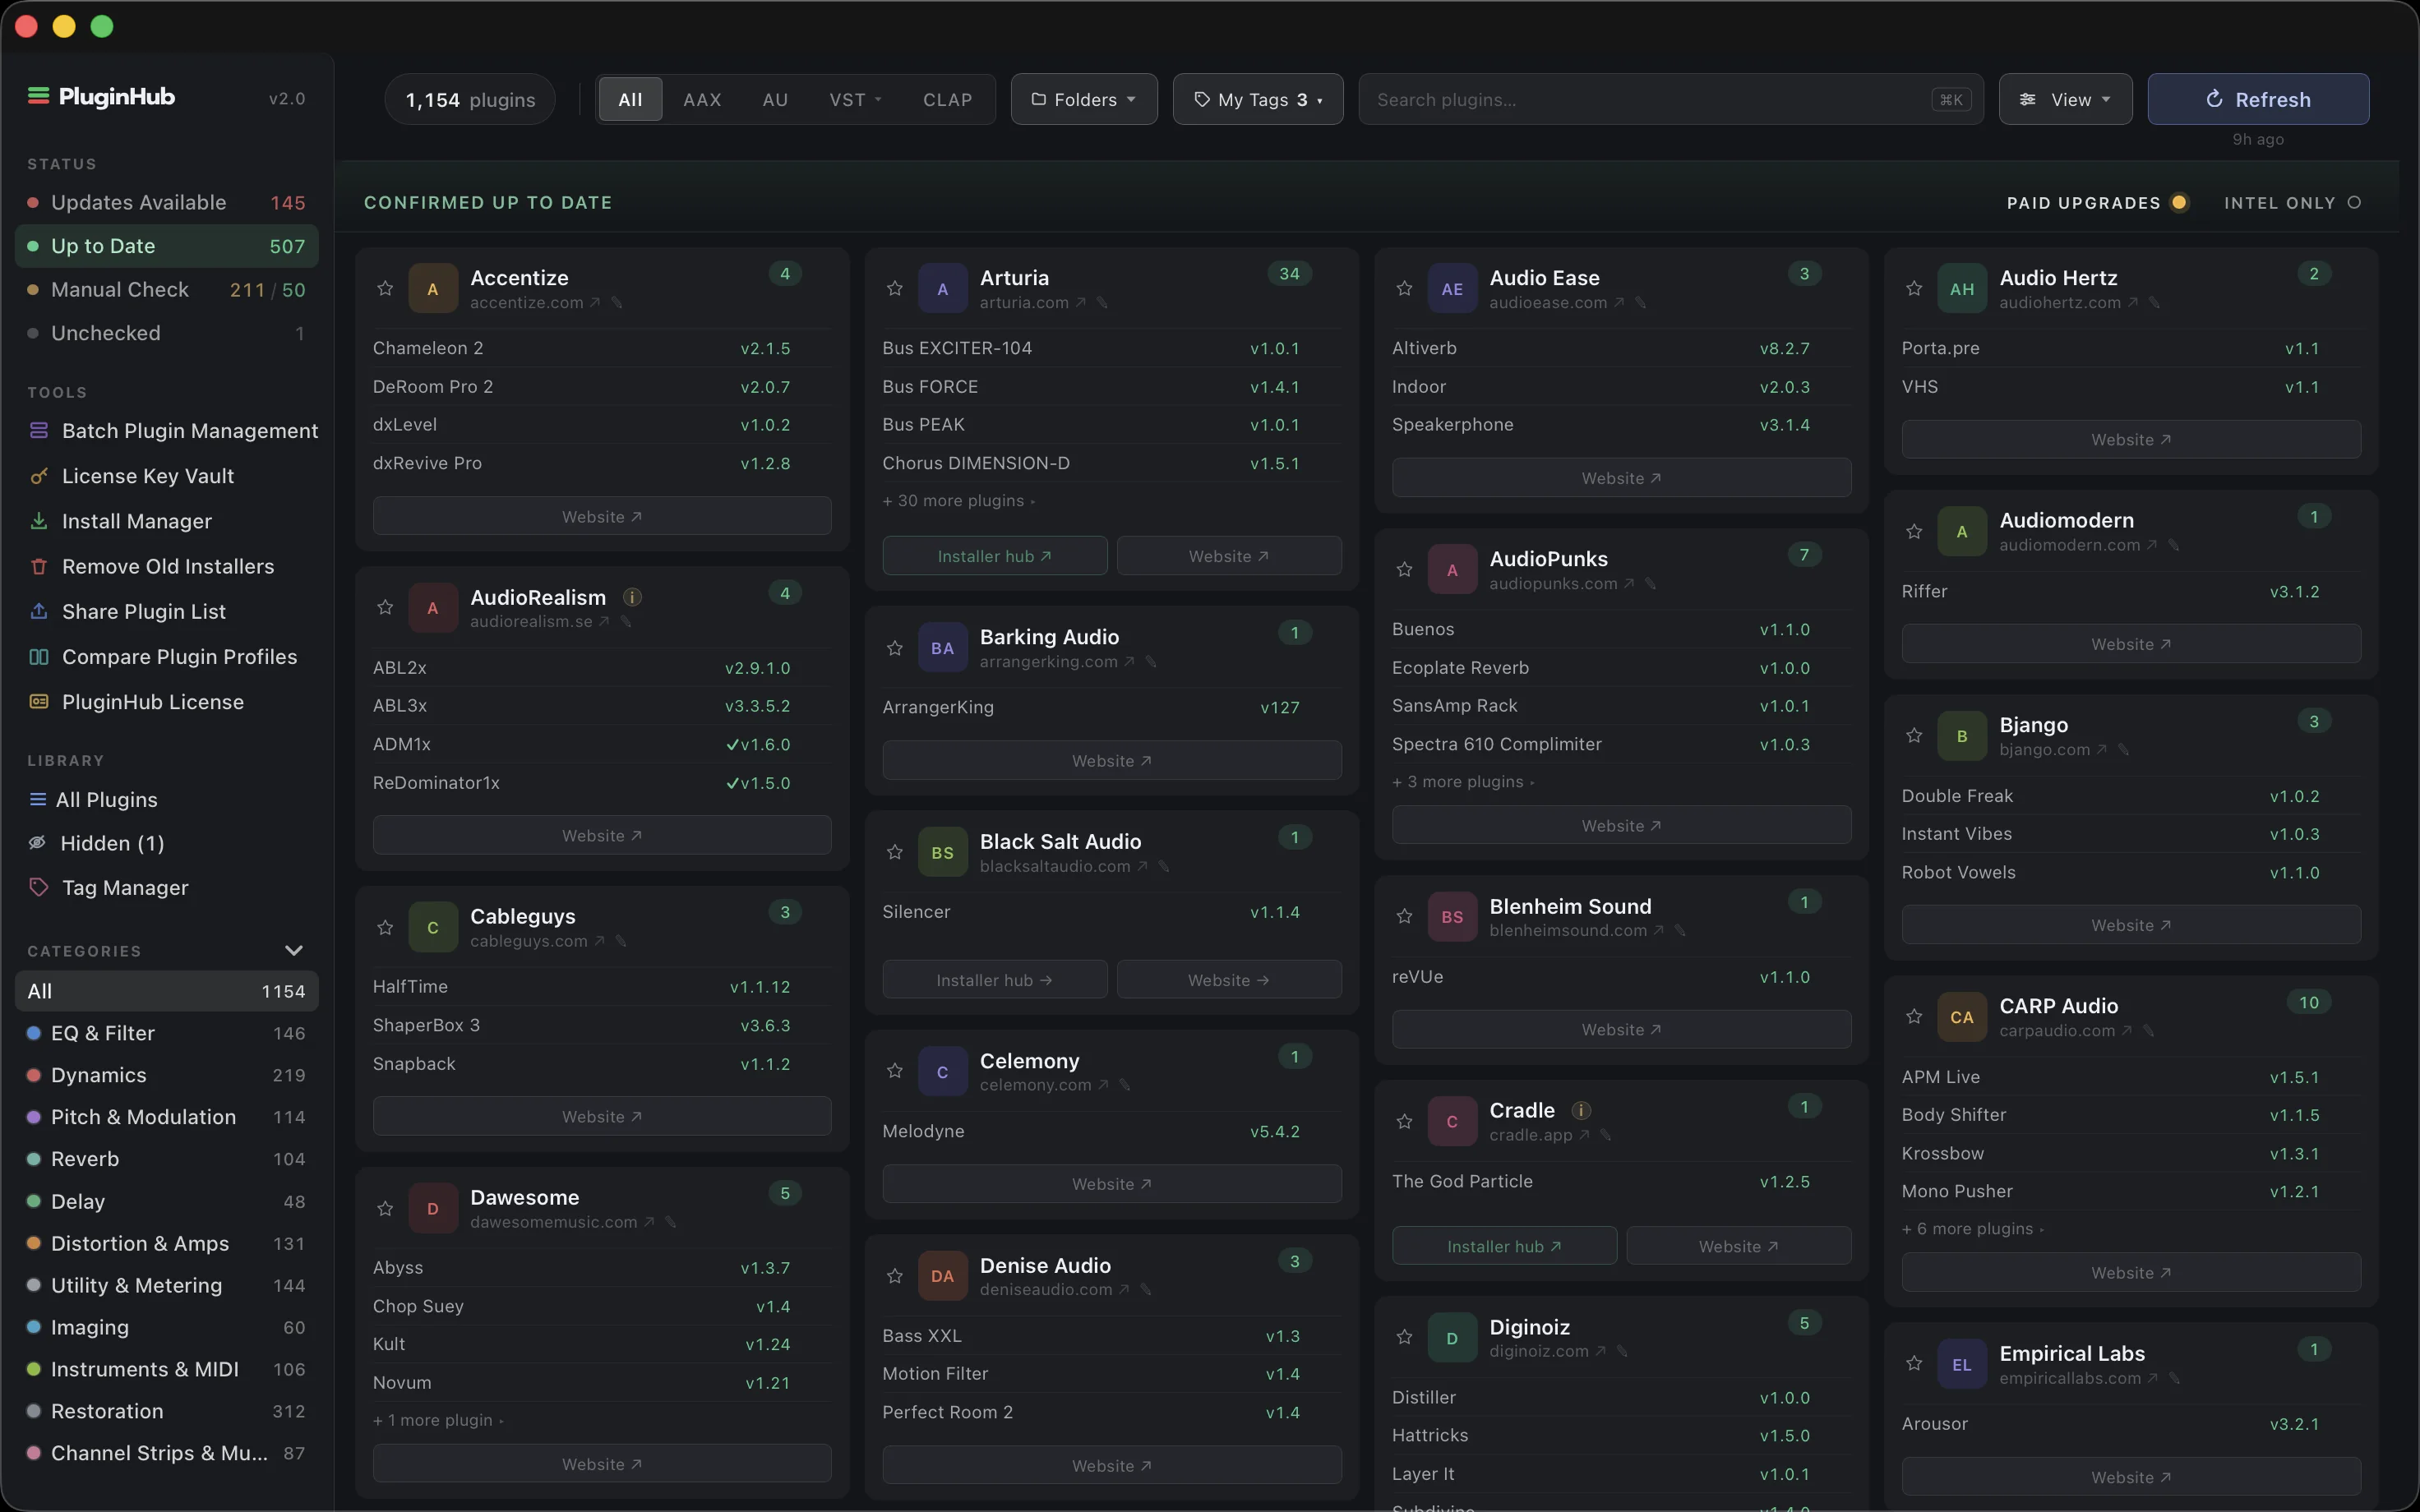Screen dimensions: 2420x1512
Task: Show Unchecked status list
Action: tap(166, 333)
